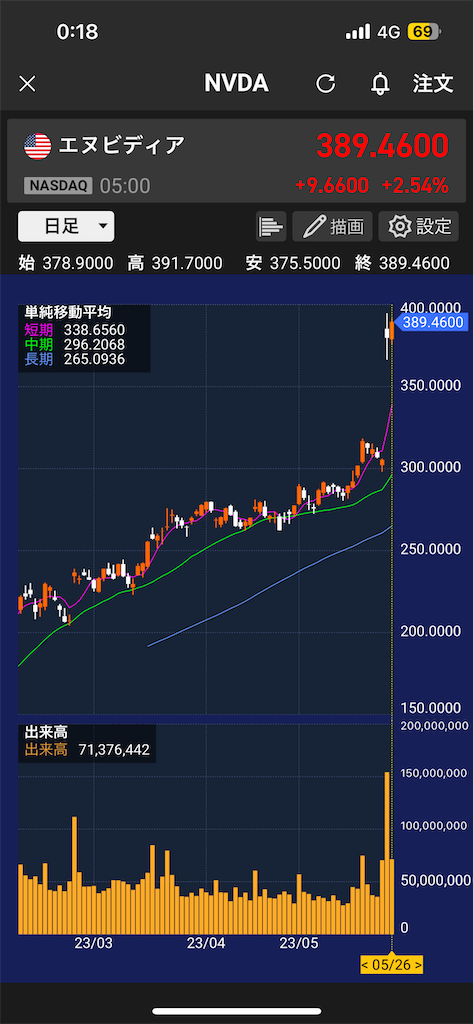The width and height of the screenshot is (474, 1024).
Task: Close the NVDA chart screen
Action: [x=27, y=84]
